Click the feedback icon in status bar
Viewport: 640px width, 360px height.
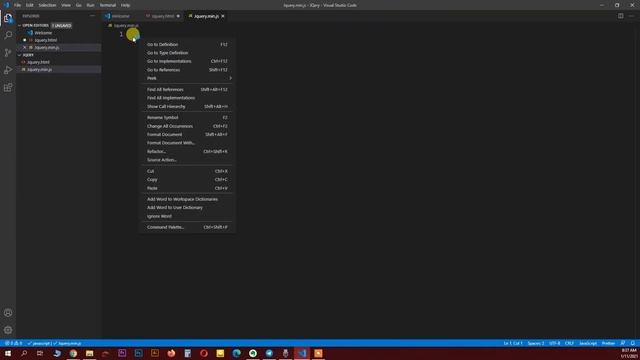pyautogui.click(x=622, y=343)
